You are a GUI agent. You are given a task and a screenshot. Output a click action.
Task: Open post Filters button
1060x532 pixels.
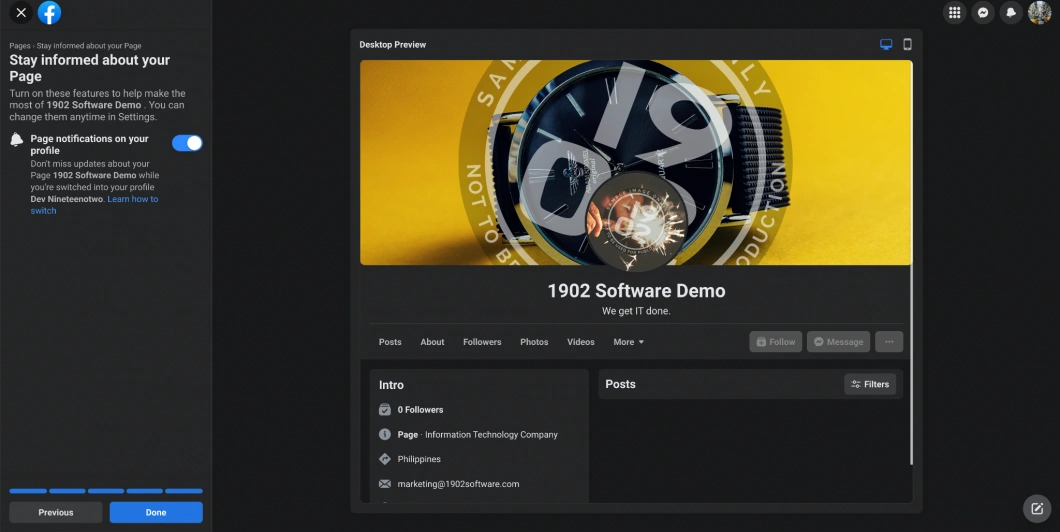pyautogui.click(x=870, y=384)
